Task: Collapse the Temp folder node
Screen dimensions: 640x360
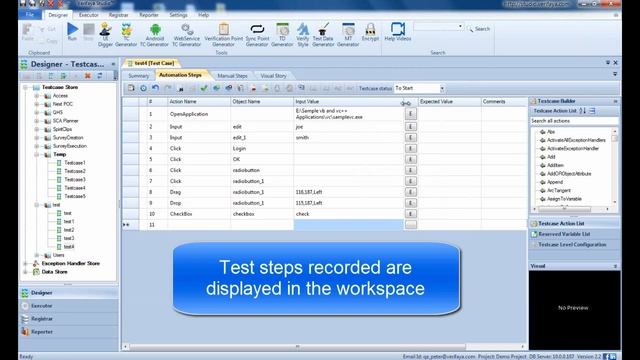Action: 37,155
